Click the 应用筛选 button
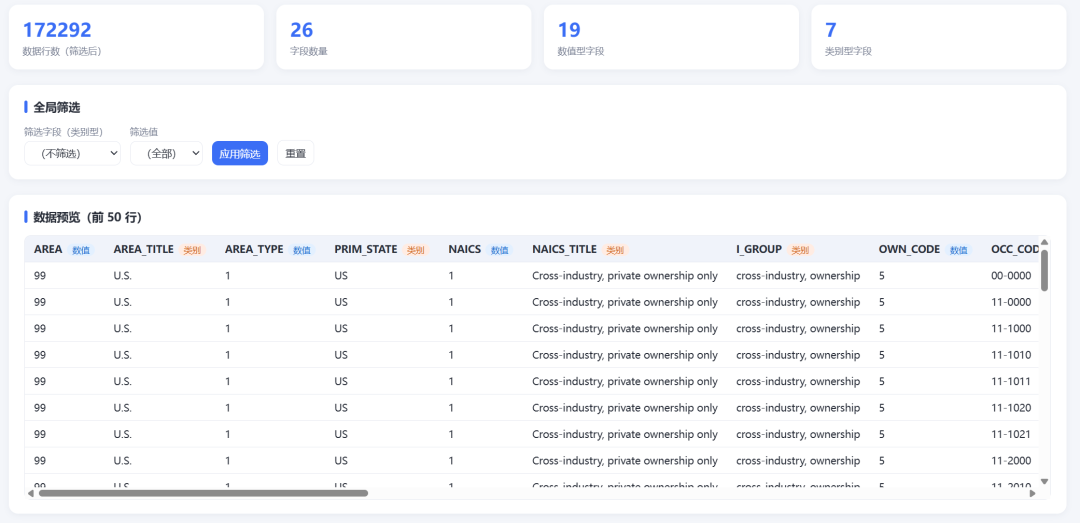Screen dimensions: 1080x523 [x=240, y=154]
